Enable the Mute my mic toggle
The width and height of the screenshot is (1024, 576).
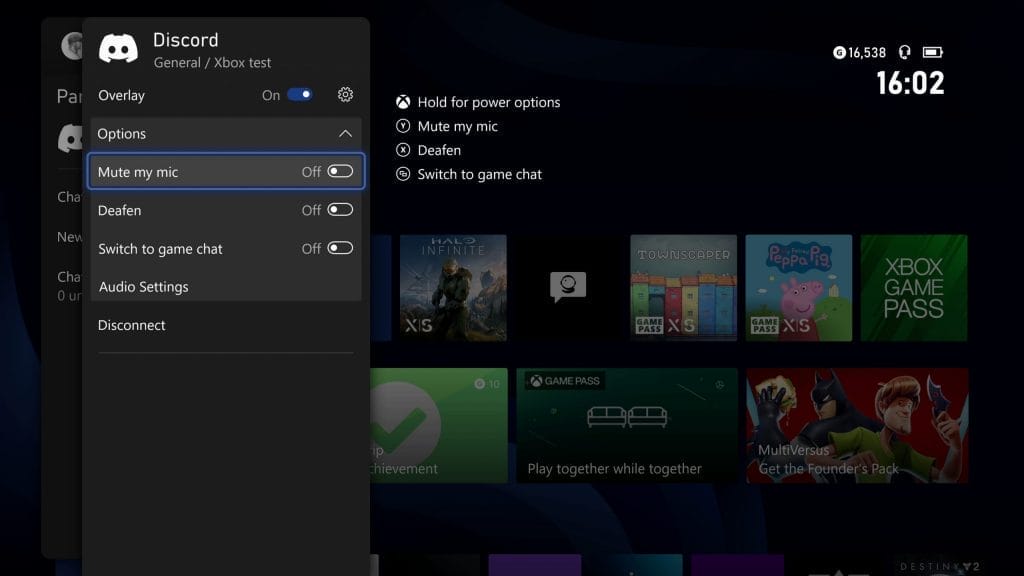340,172
